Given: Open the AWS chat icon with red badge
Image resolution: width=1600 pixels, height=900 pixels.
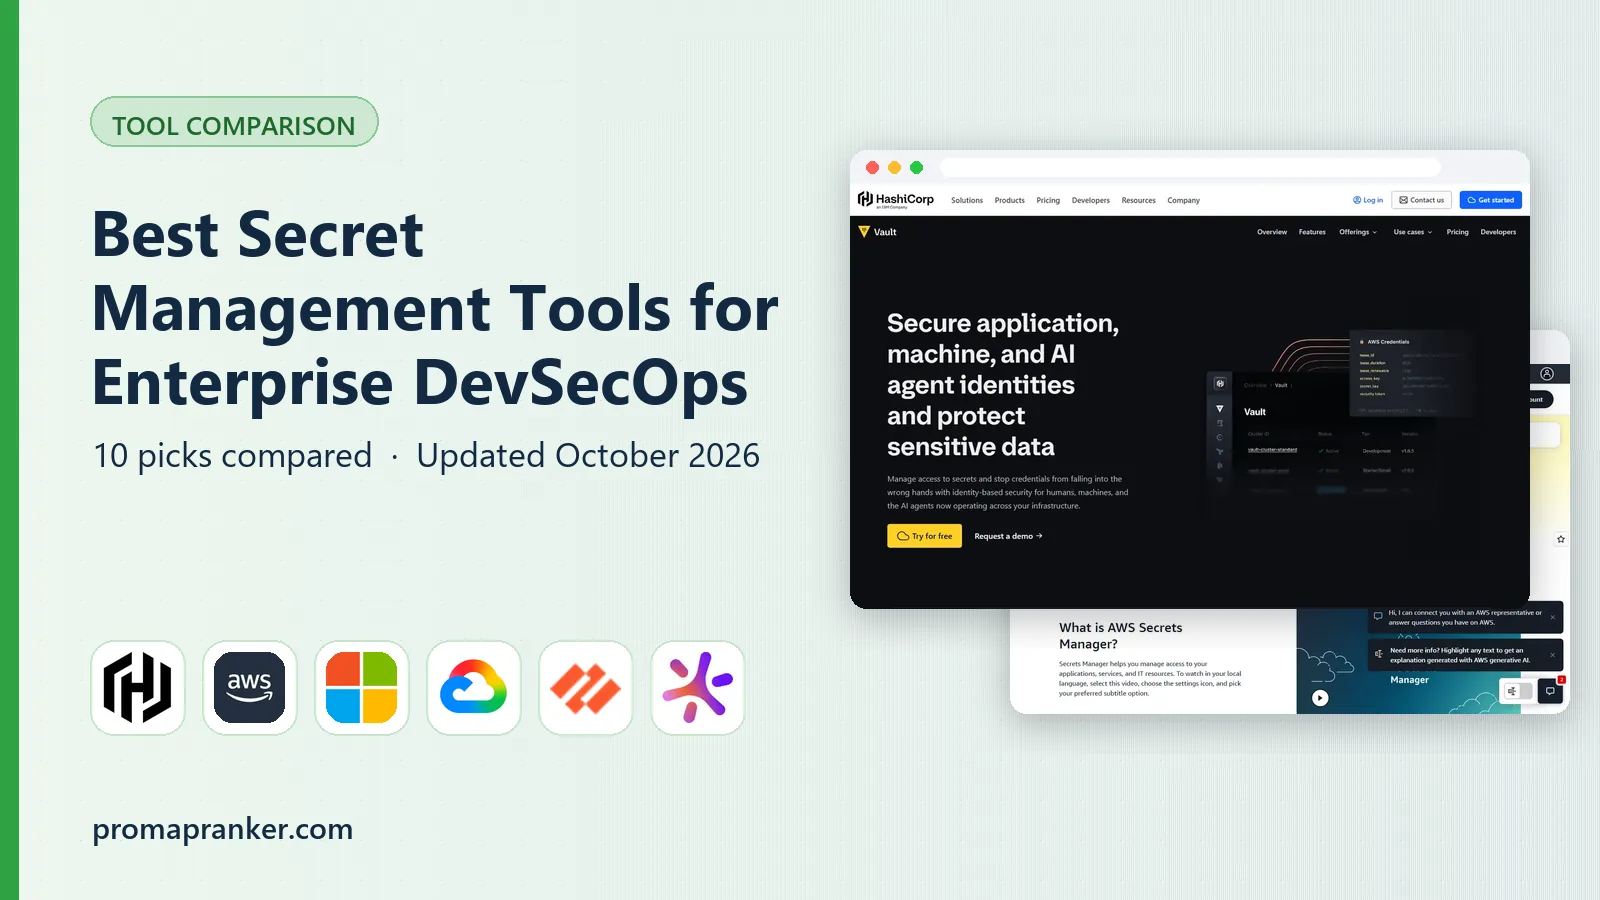Looking at the screenshot, I should (1551, 691).
